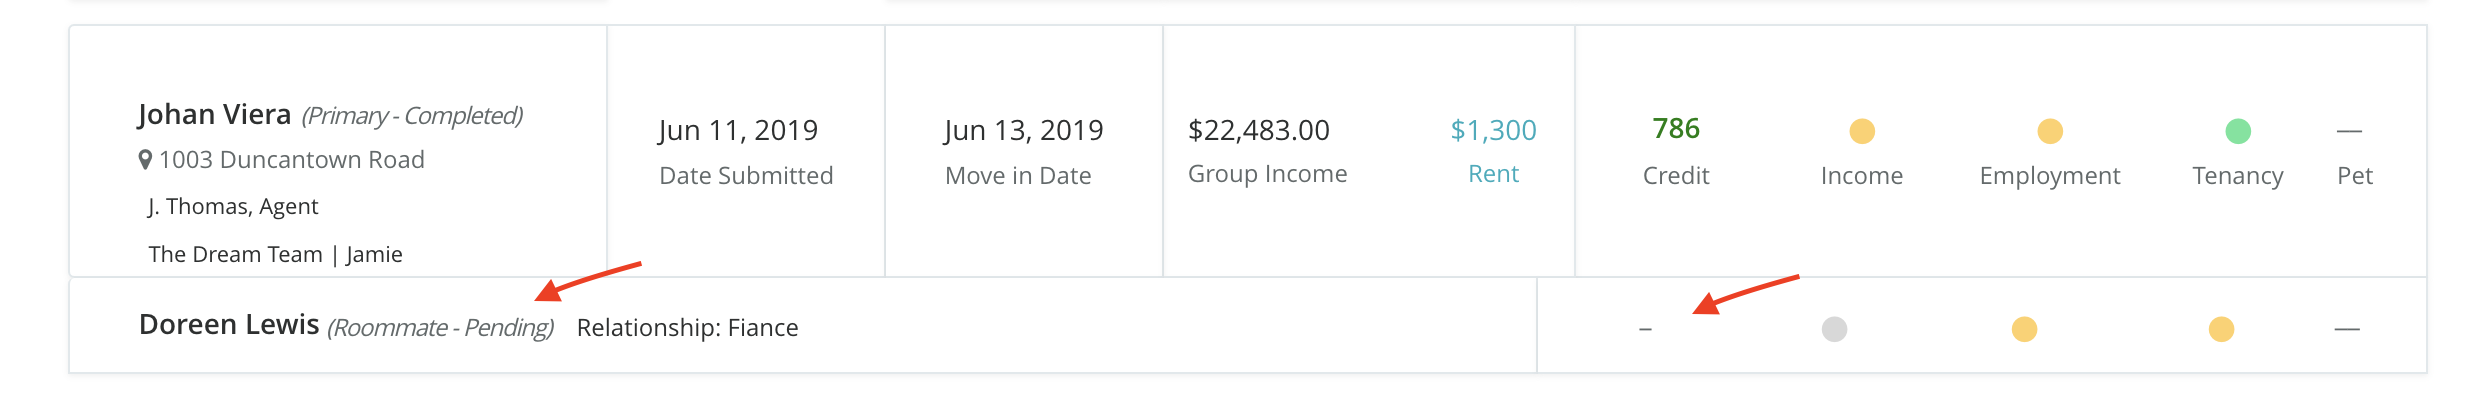This screenshot has height=414, width=2482.
Task: Click the gray income status dot for Doreen Lewis
Action: pos(1834,329)
